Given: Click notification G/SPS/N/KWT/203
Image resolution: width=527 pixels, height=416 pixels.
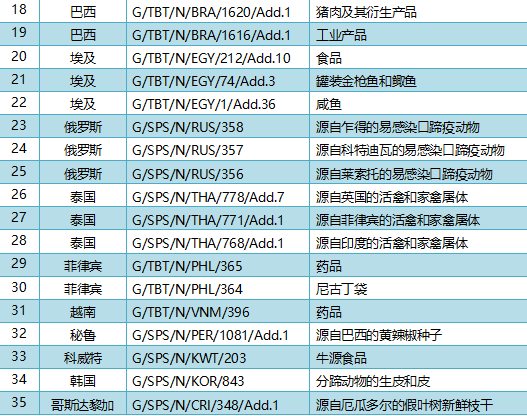Looking at the screenshot, I should click(x=189, y=358).
